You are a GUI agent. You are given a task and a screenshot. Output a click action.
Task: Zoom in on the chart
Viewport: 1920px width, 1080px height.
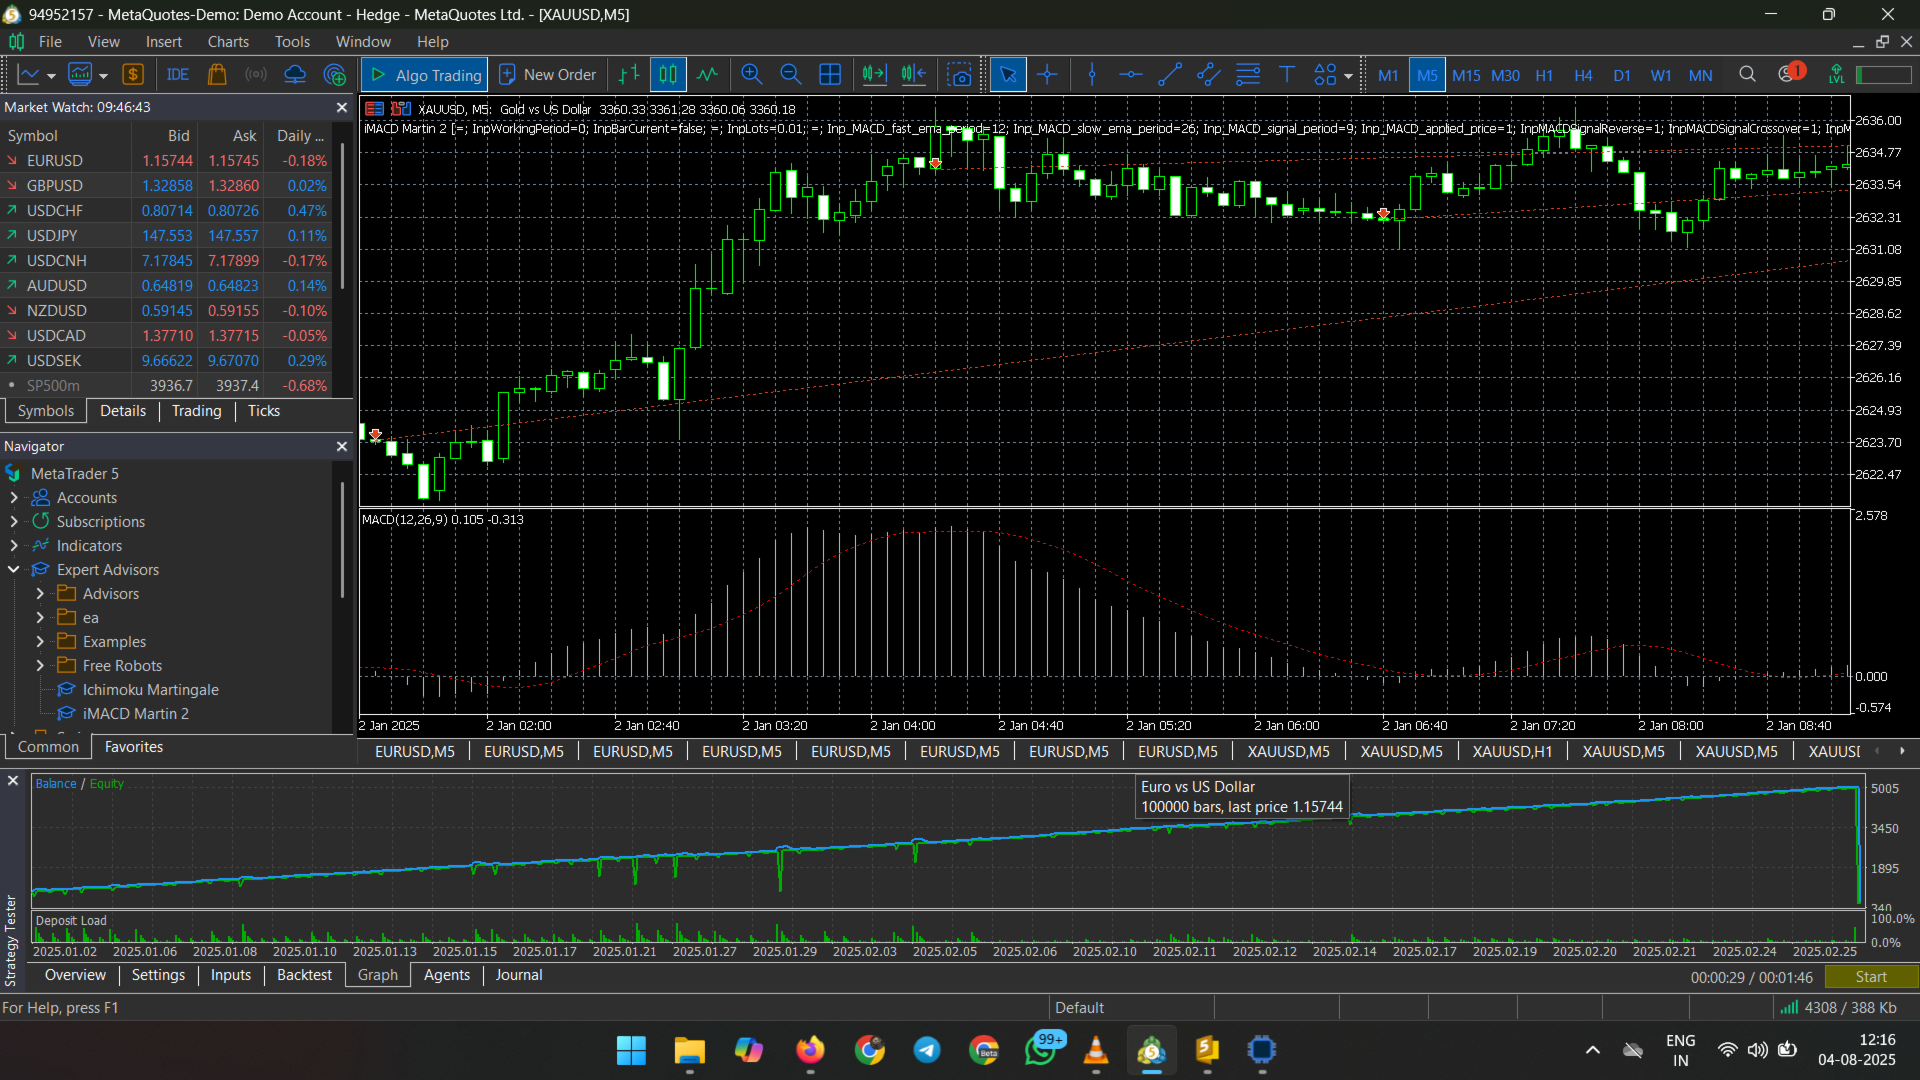(752, 75)
